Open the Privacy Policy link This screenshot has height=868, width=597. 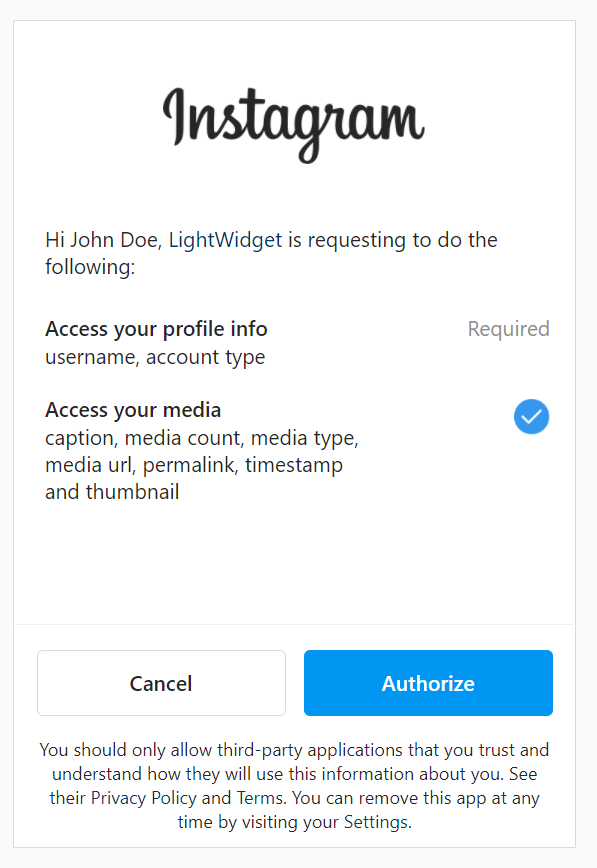[143, 798]
